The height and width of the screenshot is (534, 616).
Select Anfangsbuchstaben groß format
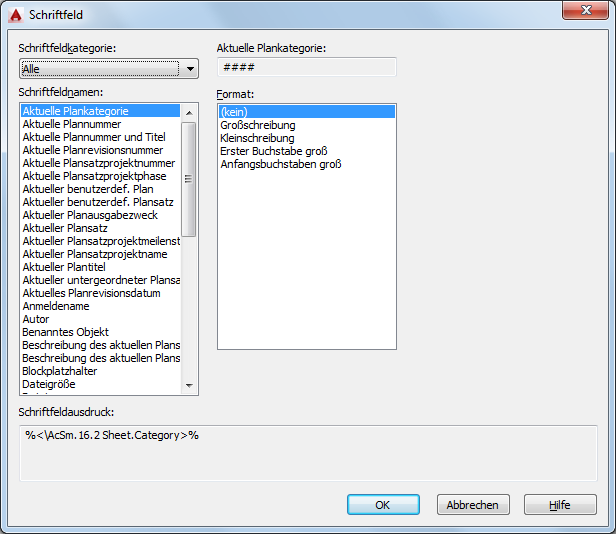click(281, 164)
